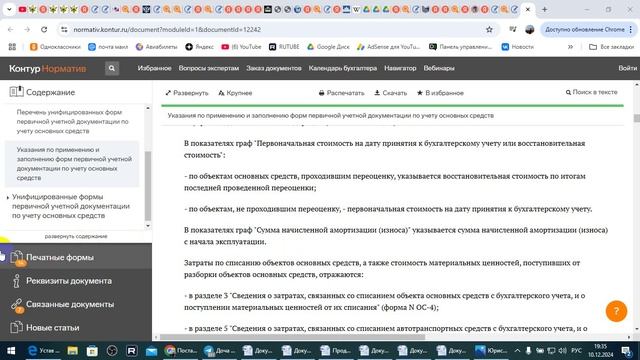
Task: Click the horizontal scrollbar of the document
Action: [292, 337]
